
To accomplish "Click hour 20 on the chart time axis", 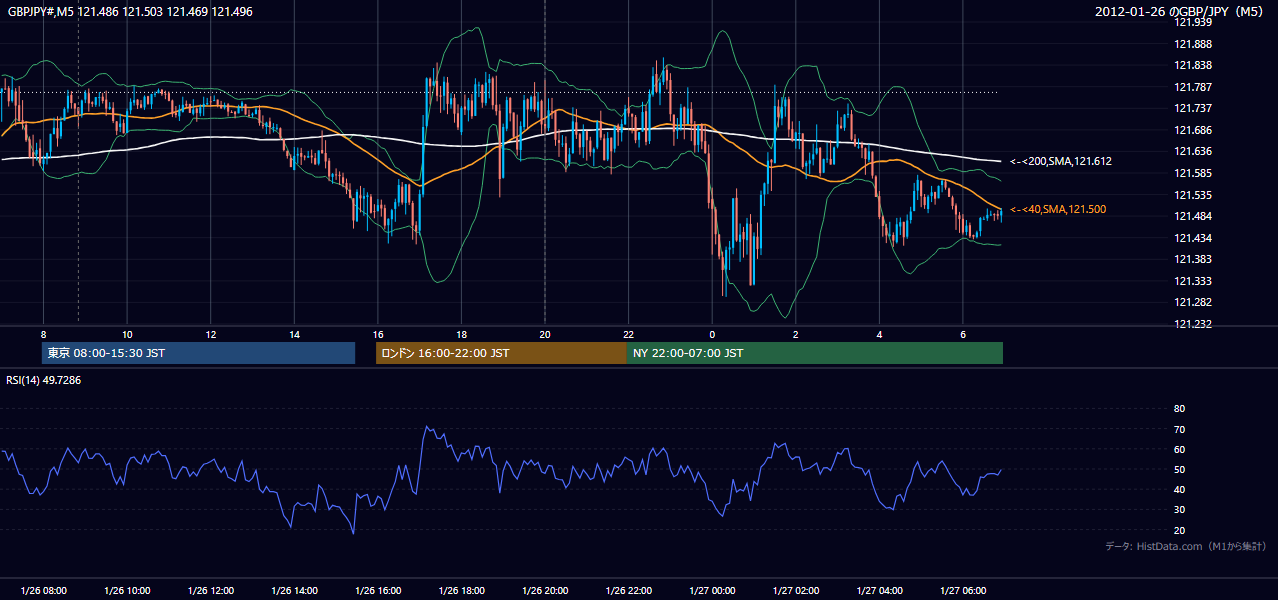I will tap(545, 334).
